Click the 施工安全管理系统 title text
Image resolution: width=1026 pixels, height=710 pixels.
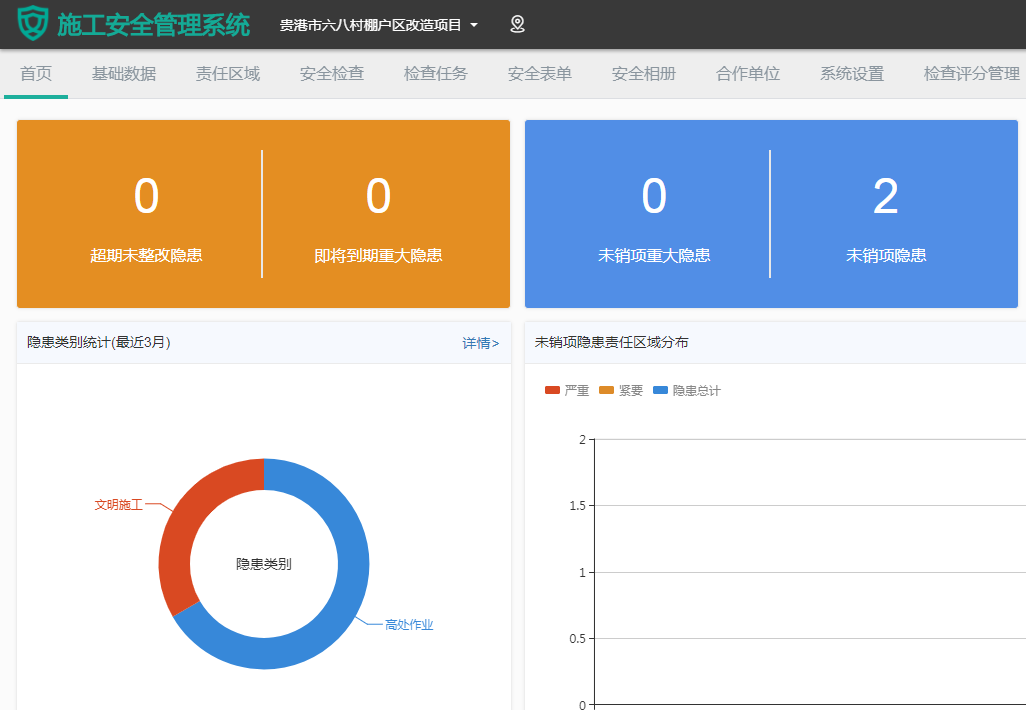(x=153, y=25)
